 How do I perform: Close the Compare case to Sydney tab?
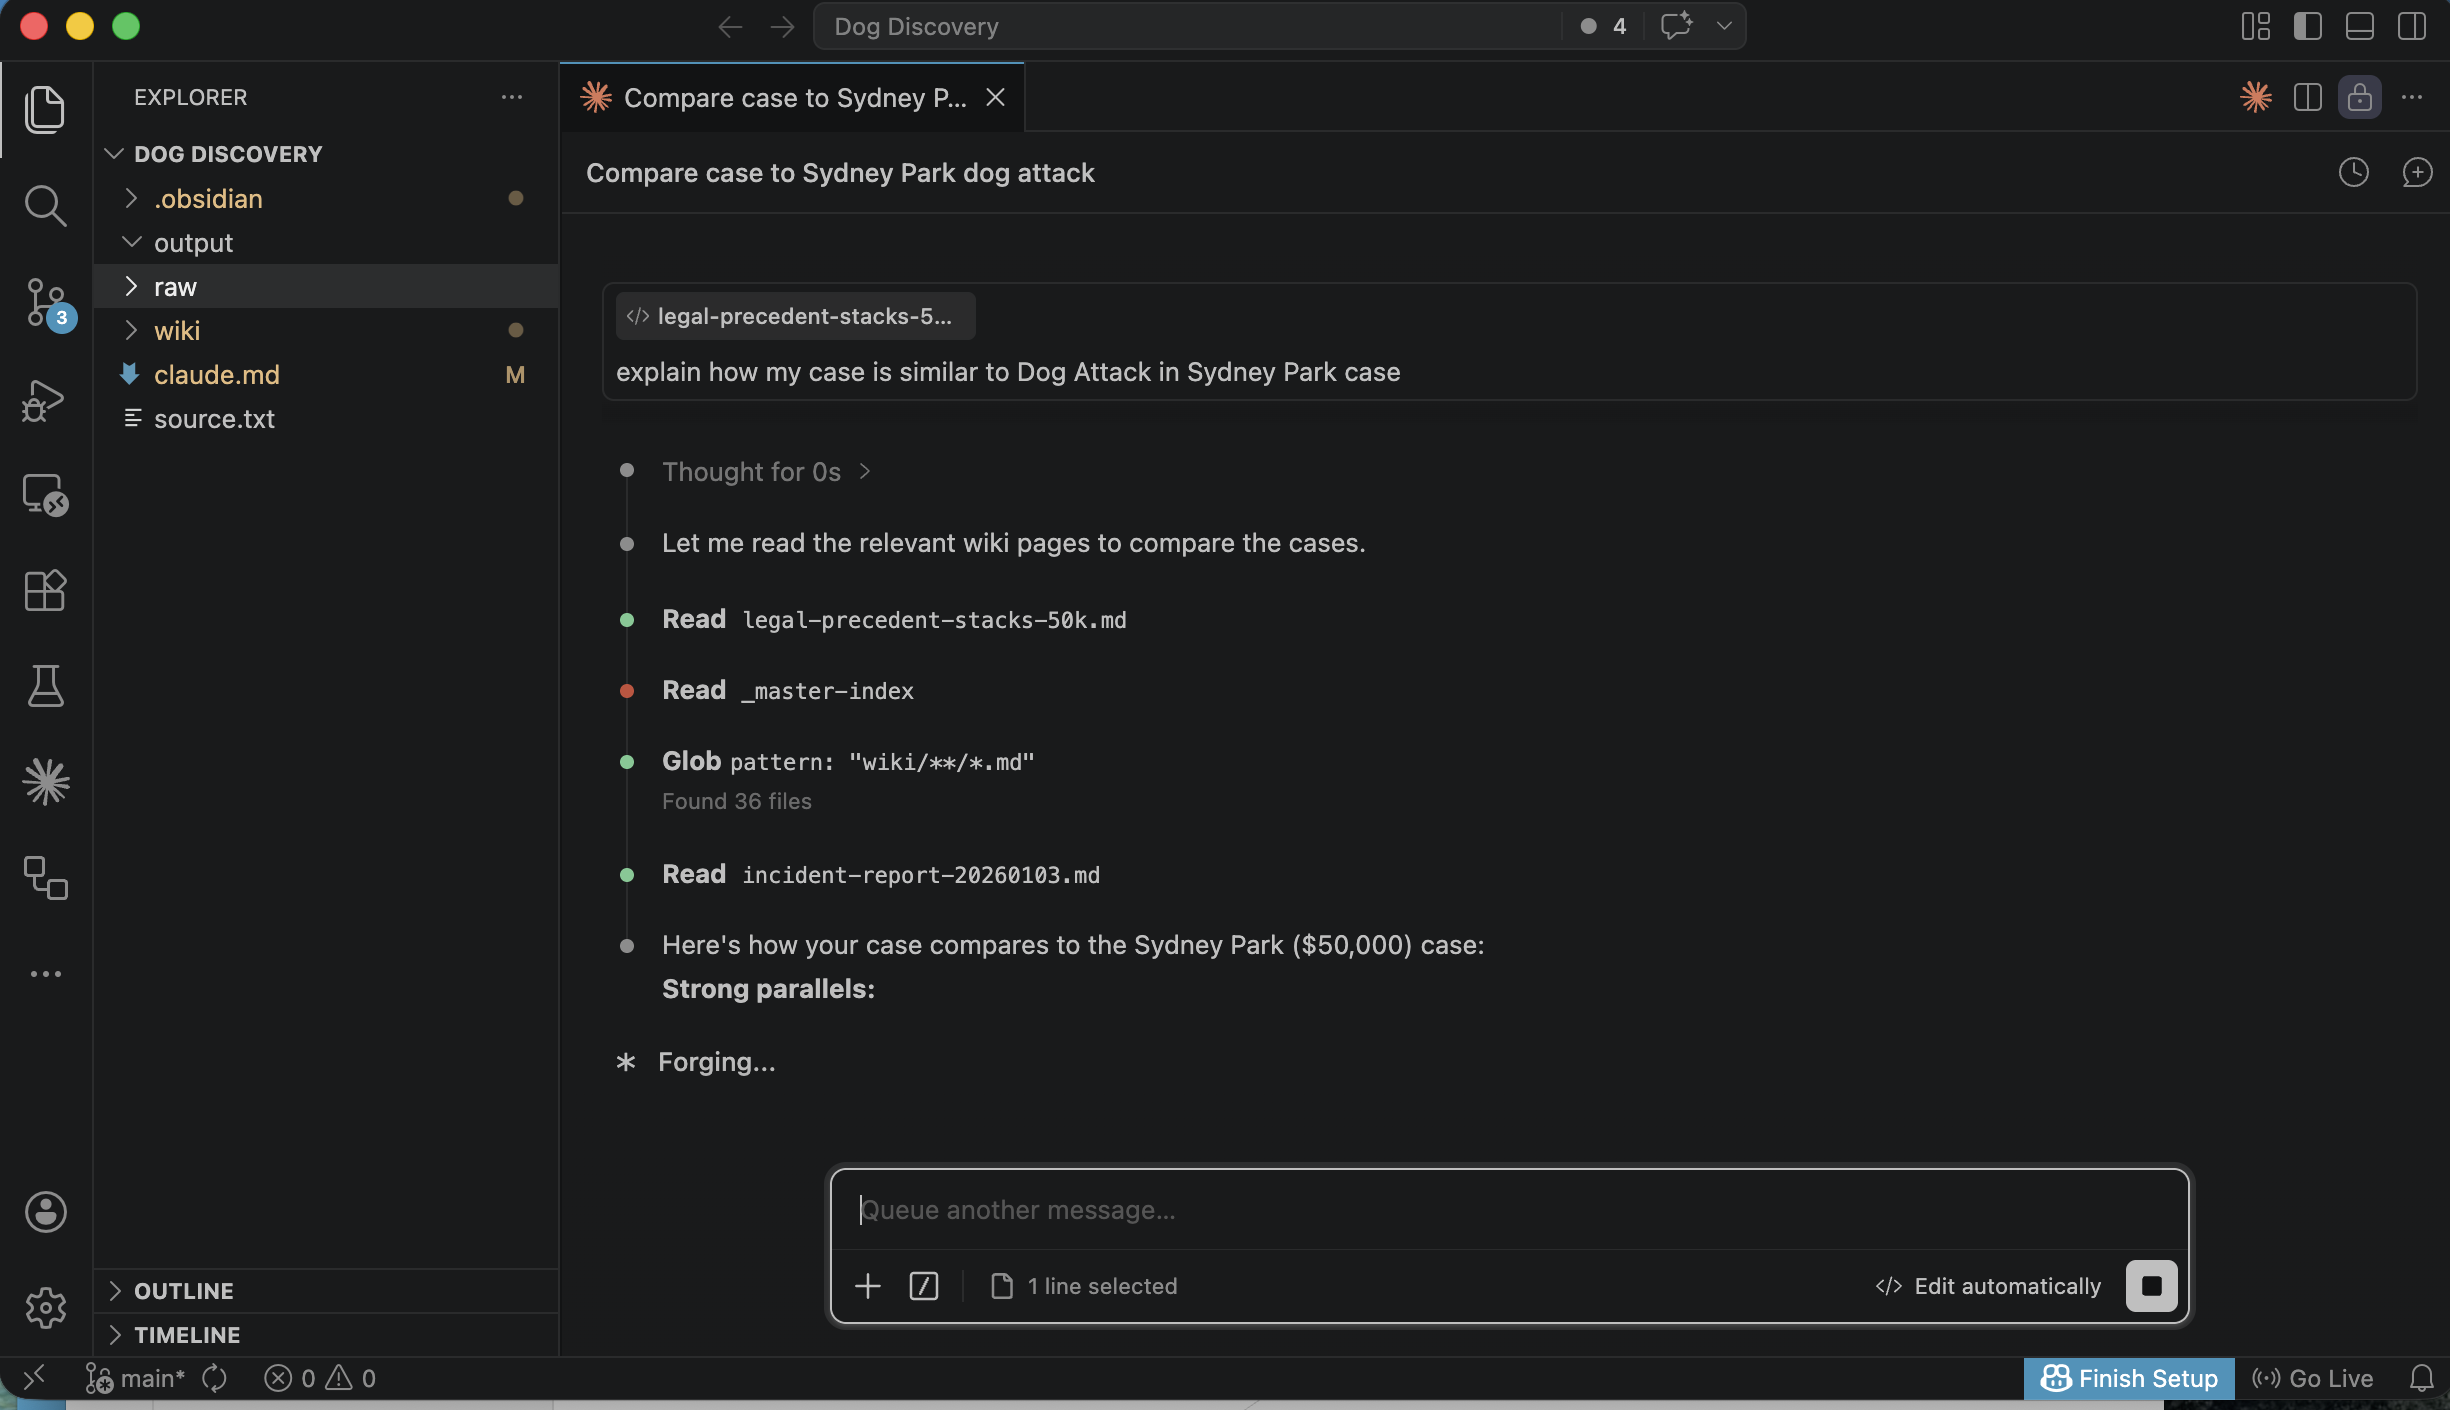(x=995, y=97)
